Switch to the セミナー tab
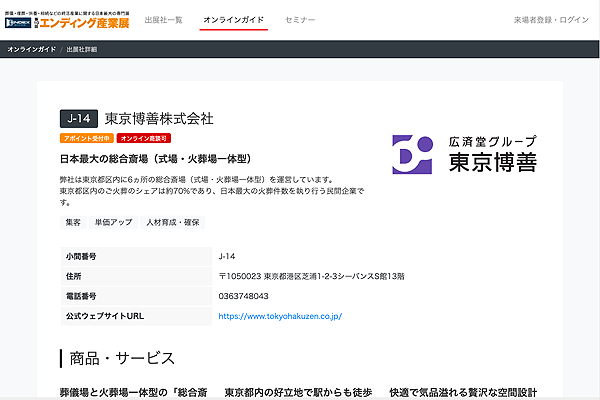This screenshot has width=600, height=400. [x=300, y=20]
